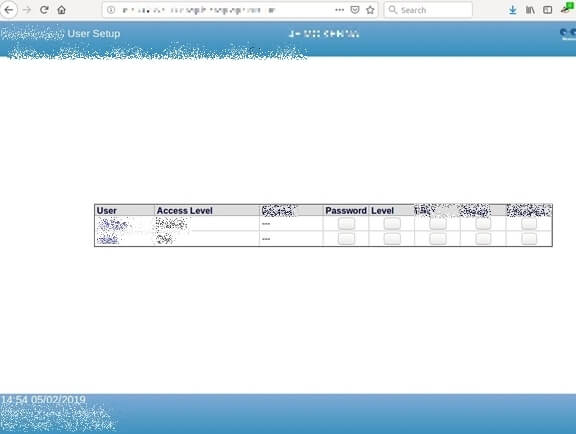Viewport: 576px width, 434px height.
Task: Click the browser back arrow button
Action: (9, 10)
